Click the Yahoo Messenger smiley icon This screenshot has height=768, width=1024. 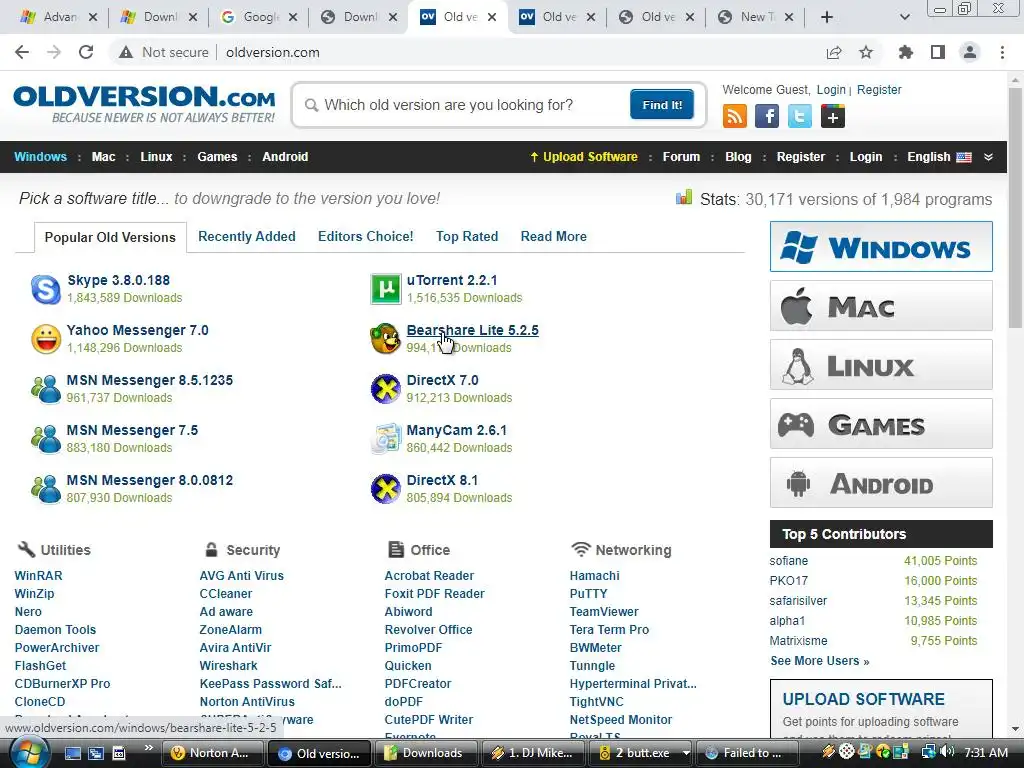pos(46,339)
